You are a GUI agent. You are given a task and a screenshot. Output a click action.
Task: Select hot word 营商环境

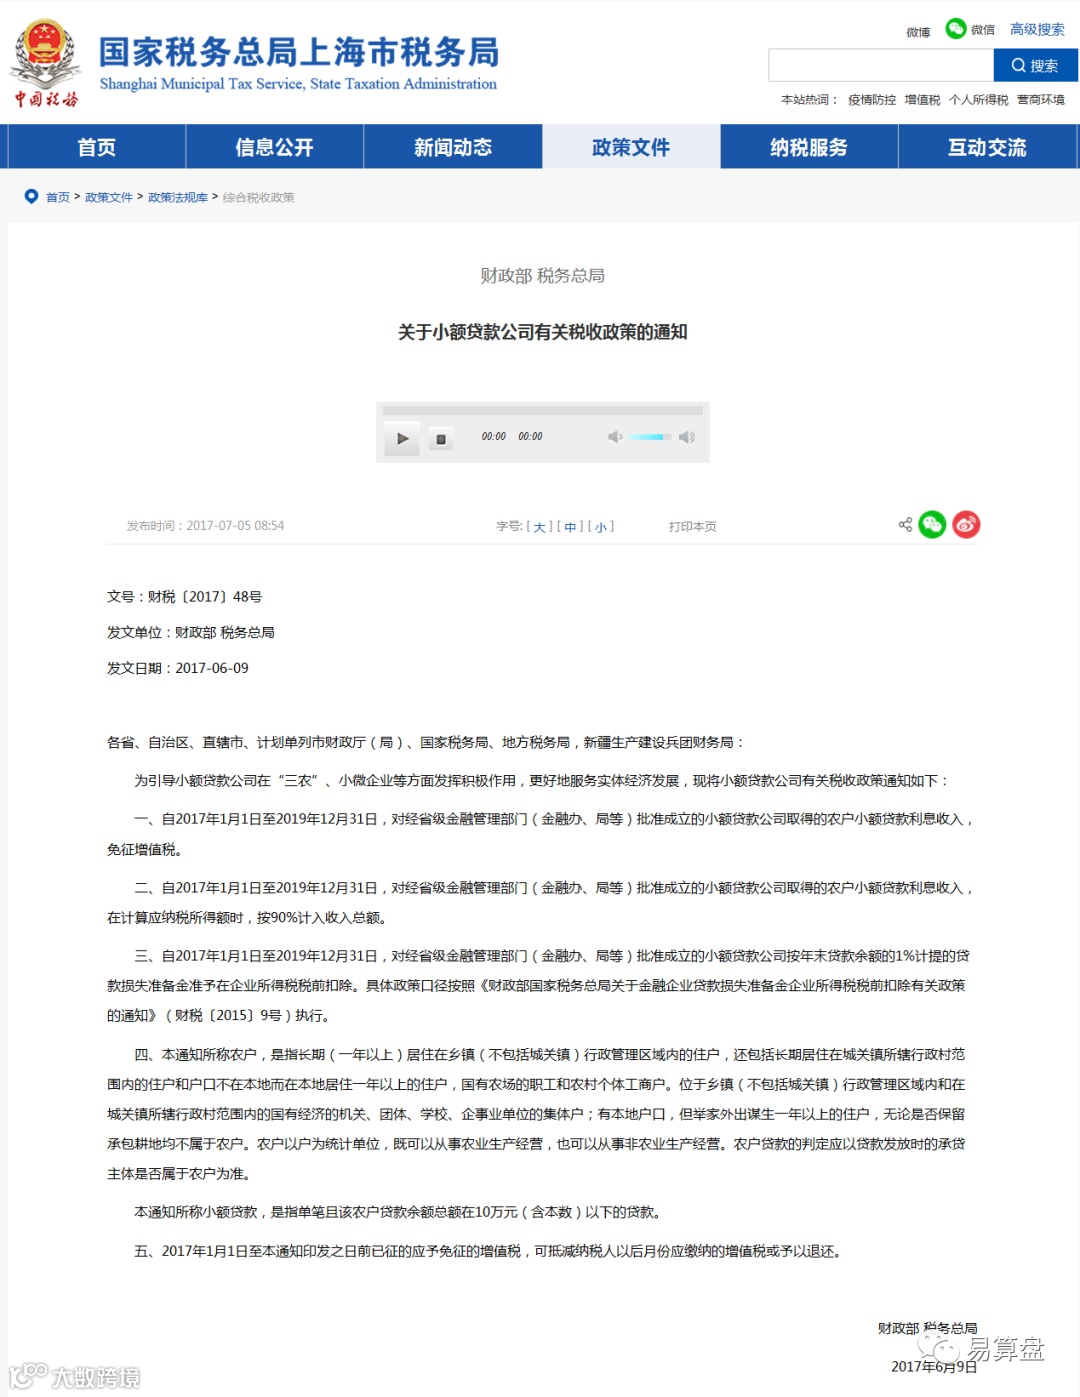(x=1041, y=100)
